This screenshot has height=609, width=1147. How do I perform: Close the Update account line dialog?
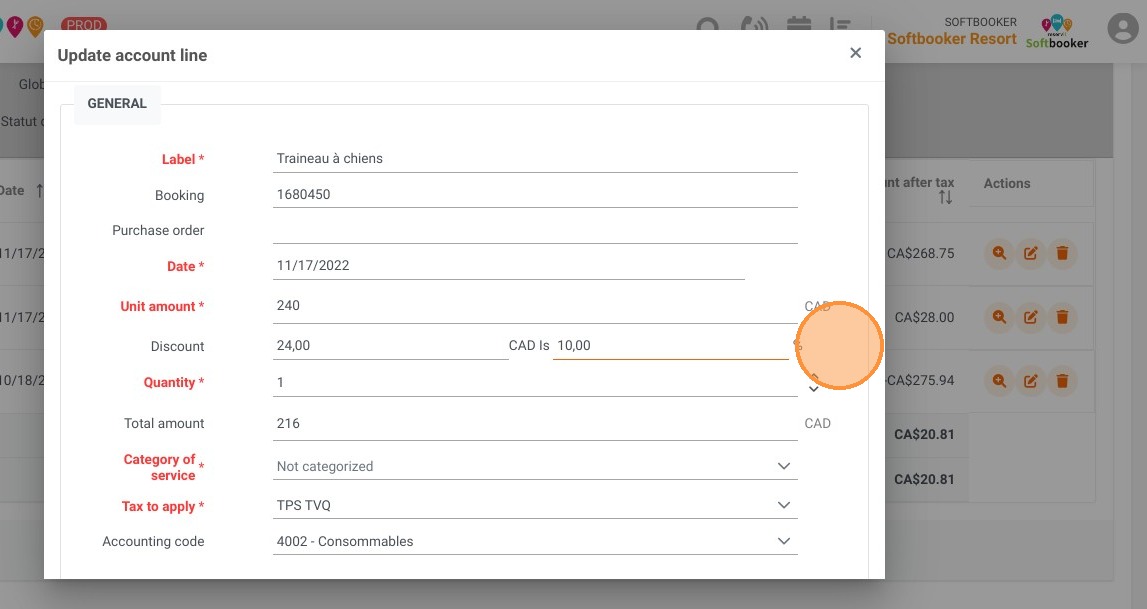click(x=855, y=53)
